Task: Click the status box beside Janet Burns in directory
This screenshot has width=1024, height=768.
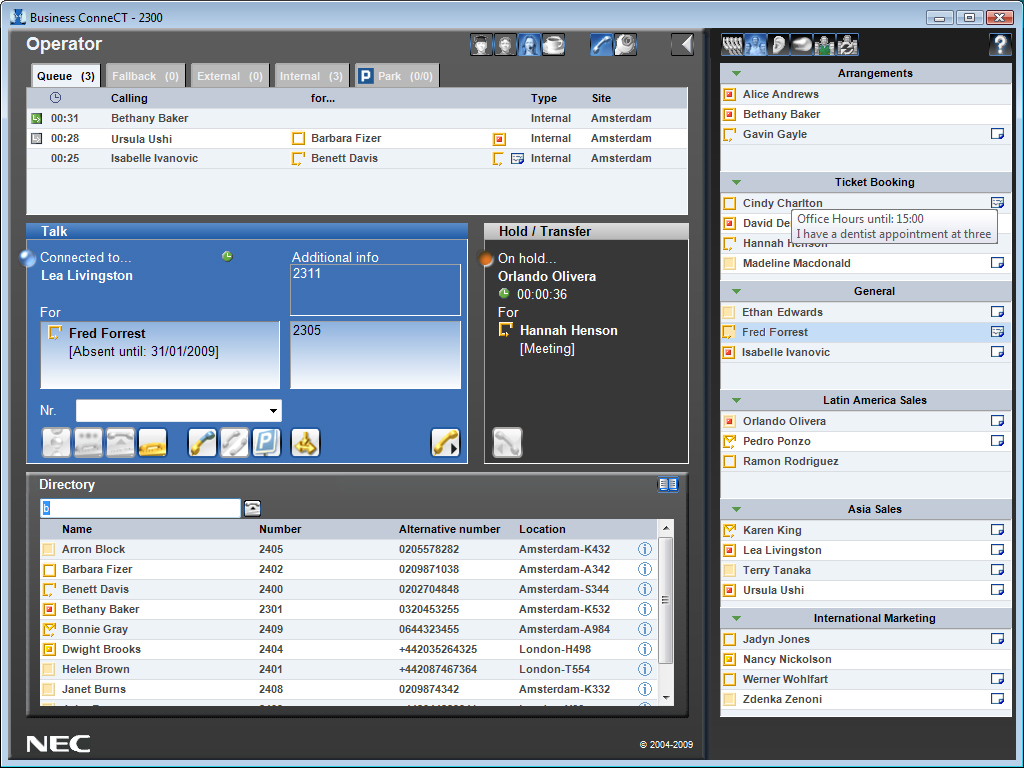Action: 49,690
